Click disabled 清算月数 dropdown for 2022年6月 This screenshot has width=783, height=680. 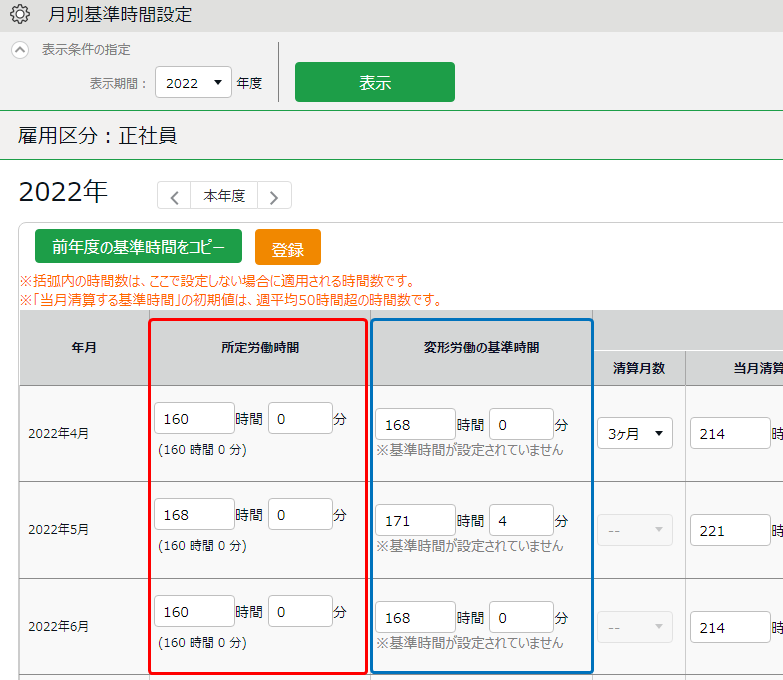click(x=635, y=627)
